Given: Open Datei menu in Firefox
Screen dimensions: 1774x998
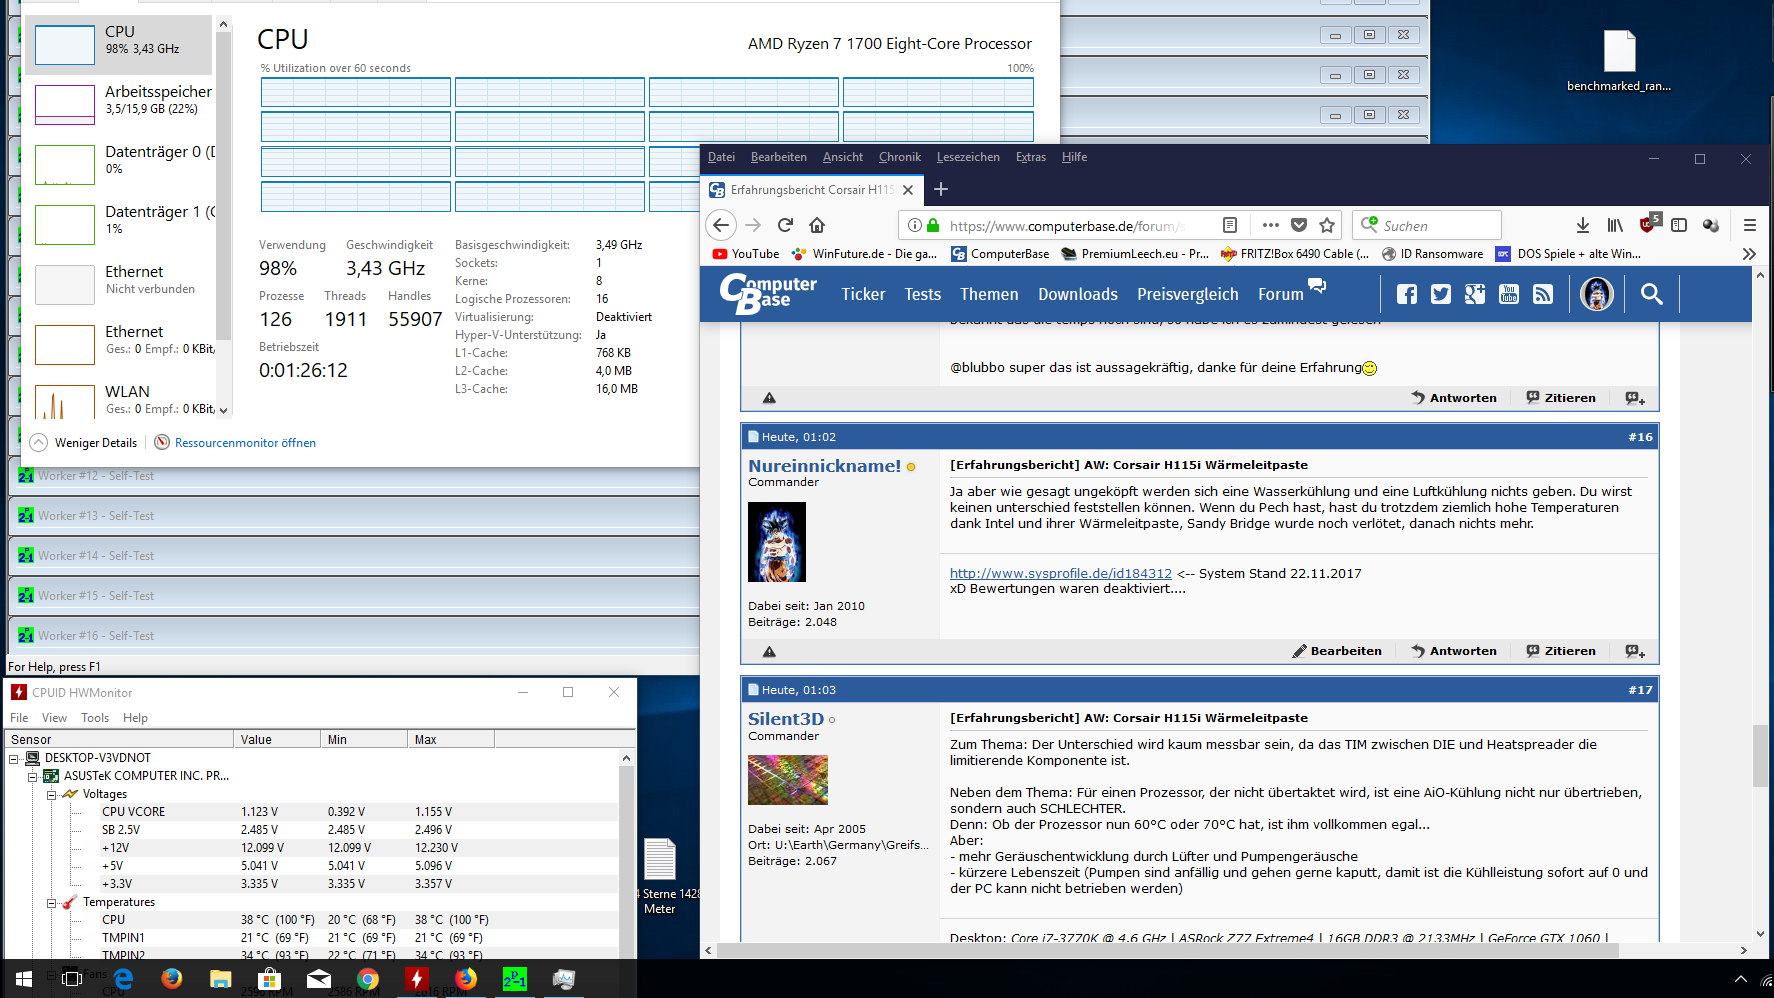Looking at the screenshot, I should click(x=721, y=157).
